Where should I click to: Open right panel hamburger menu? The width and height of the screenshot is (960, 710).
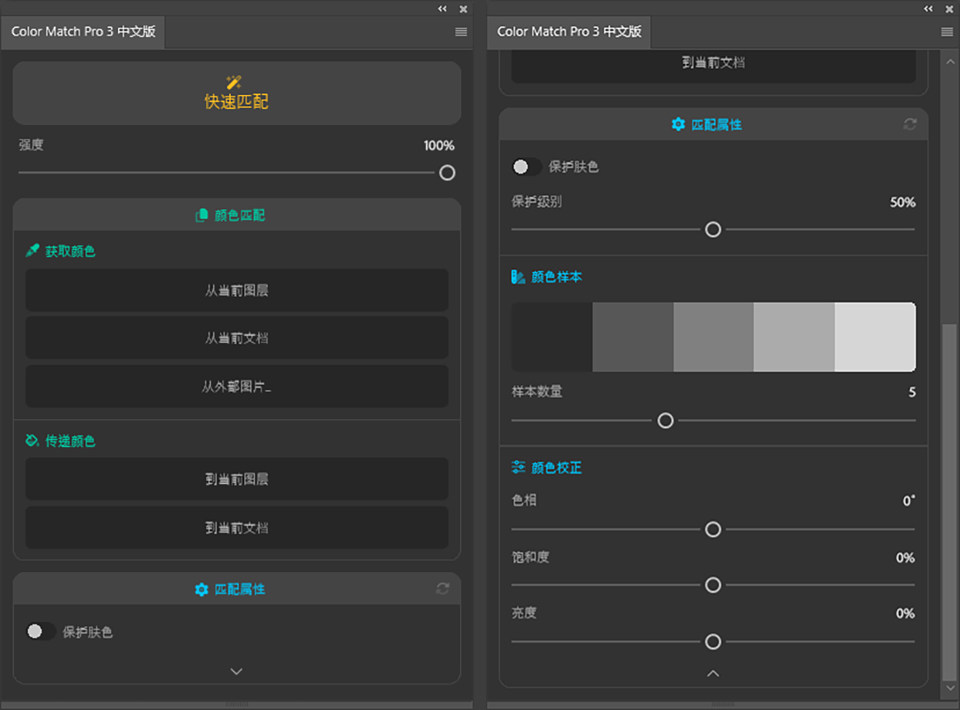click(x=947, y=32)
